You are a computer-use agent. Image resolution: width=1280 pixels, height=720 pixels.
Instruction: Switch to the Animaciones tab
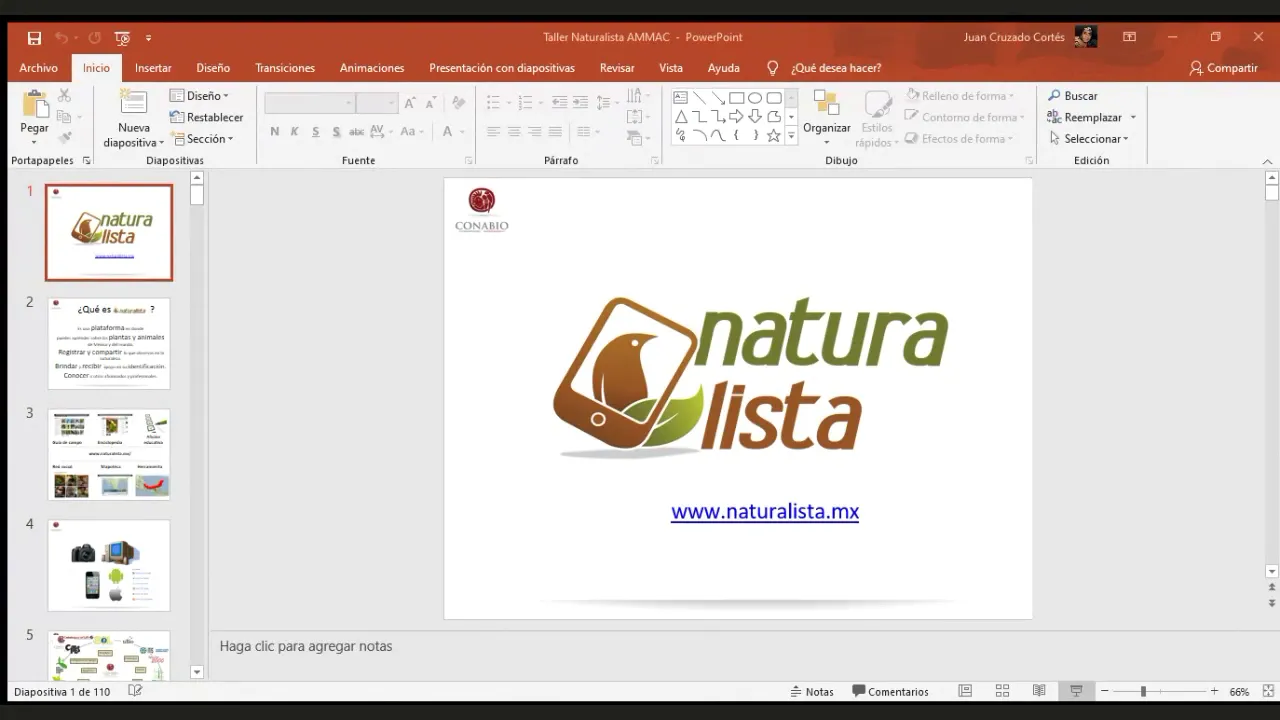[x=372, y=68]
